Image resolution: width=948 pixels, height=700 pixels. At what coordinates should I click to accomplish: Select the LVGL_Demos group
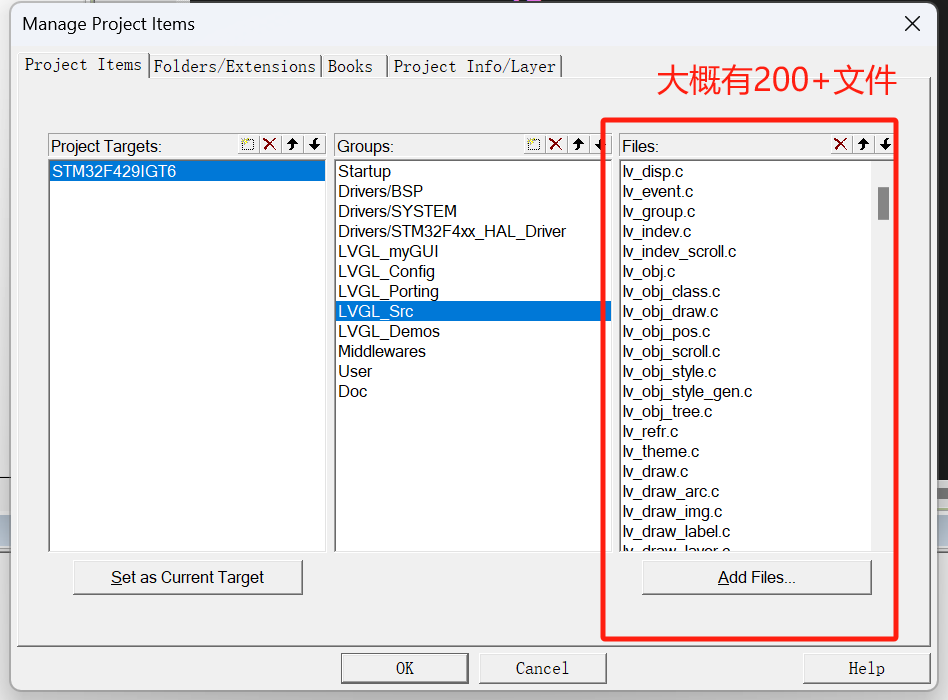389,331
